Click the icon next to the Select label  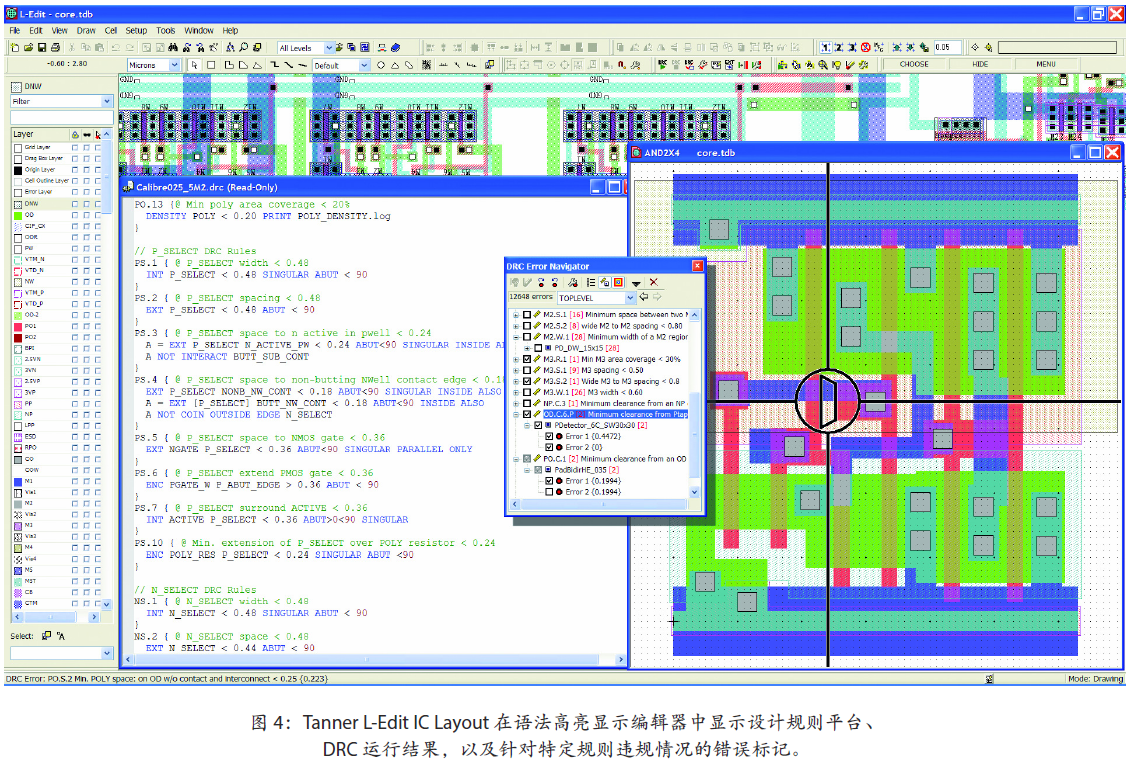tap(47, 635)
